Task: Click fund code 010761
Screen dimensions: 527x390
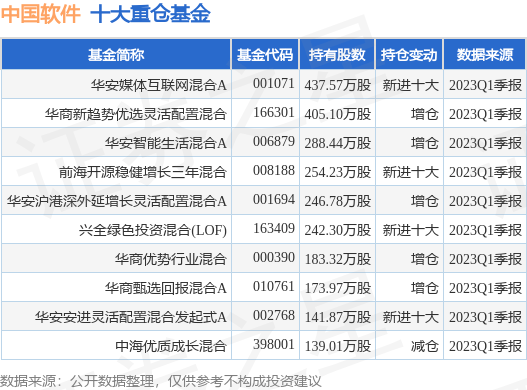Action: tap(274, 286)
